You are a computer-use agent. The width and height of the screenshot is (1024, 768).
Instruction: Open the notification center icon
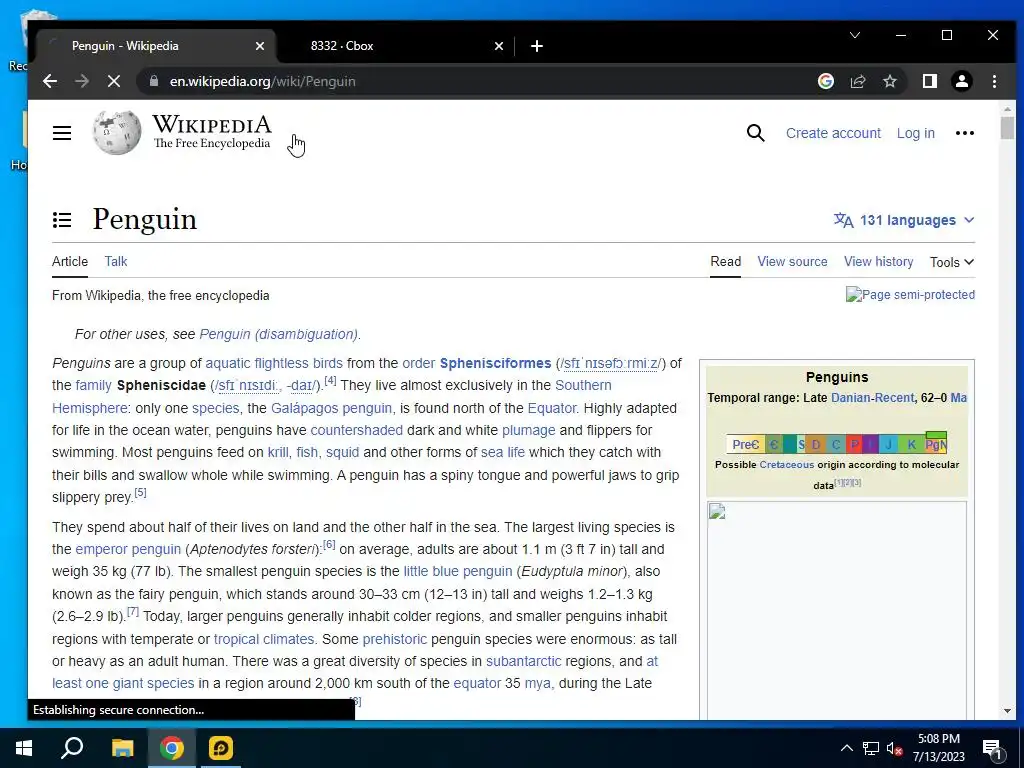pos(992,748)
